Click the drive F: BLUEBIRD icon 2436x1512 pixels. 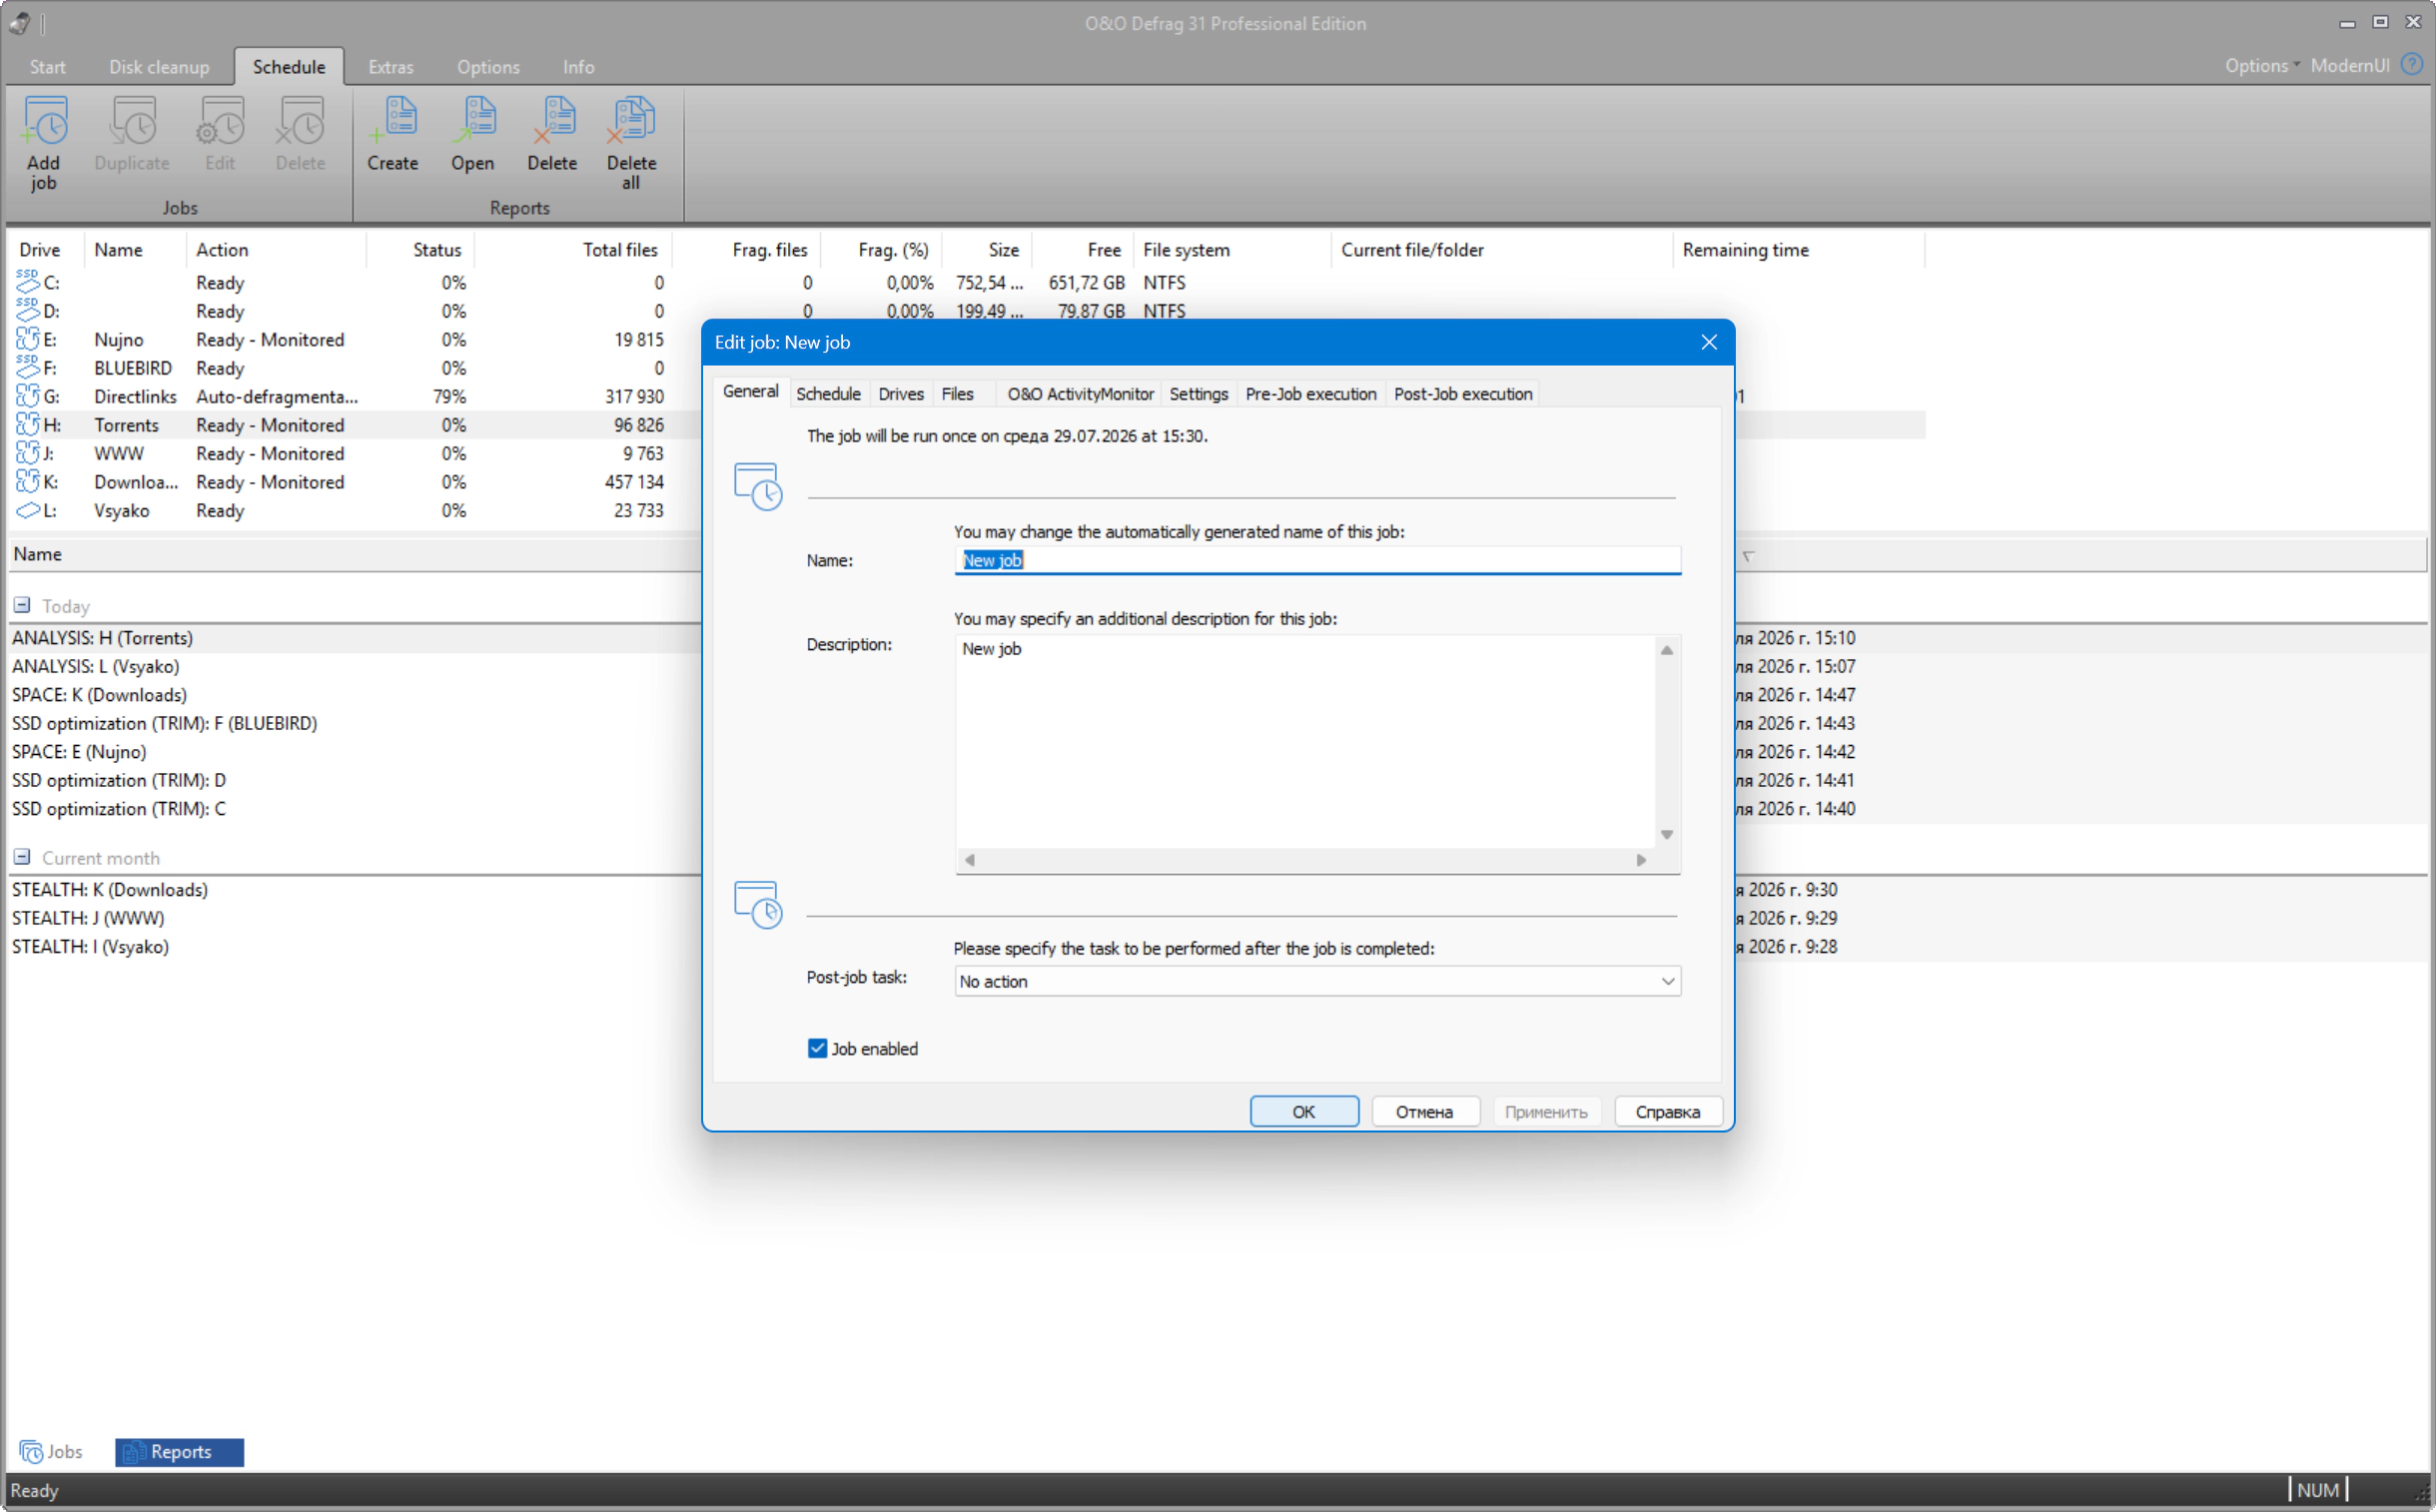click(27, 367)
